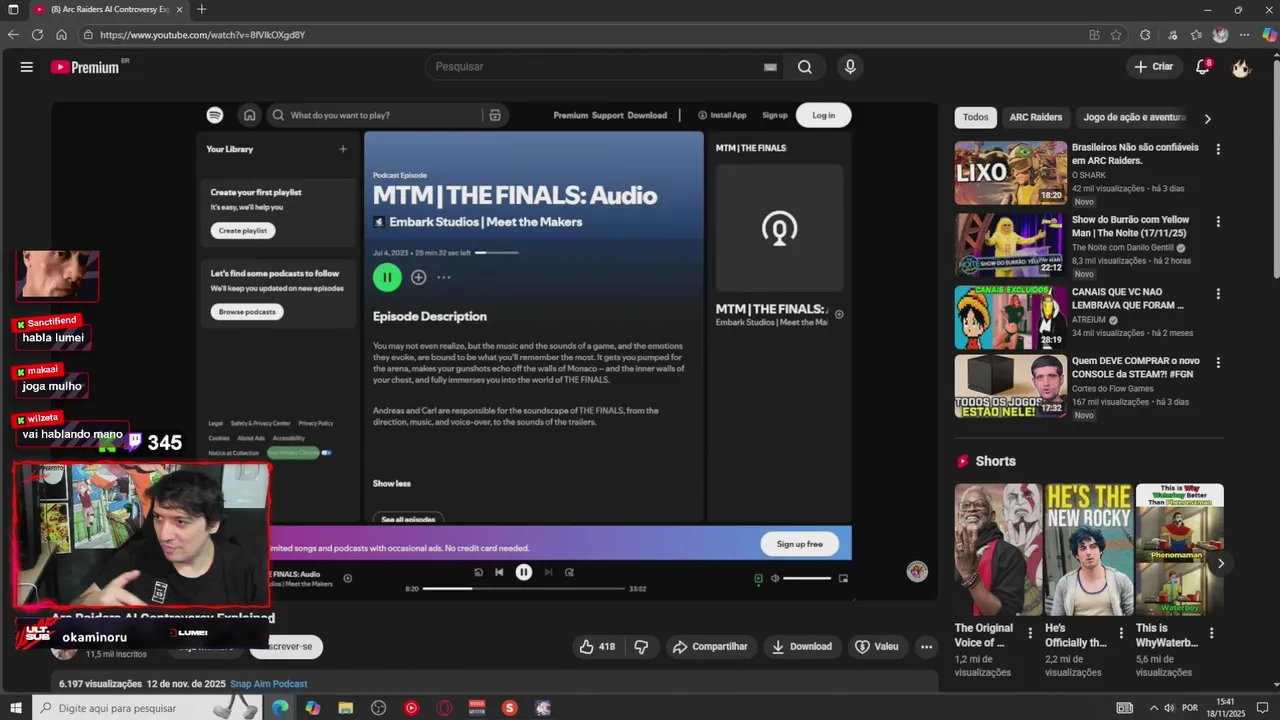Image resolution: width=1280 pixels, height=720 pixels.
Task: Click the magnifier search button
Action: pos(805,67)
